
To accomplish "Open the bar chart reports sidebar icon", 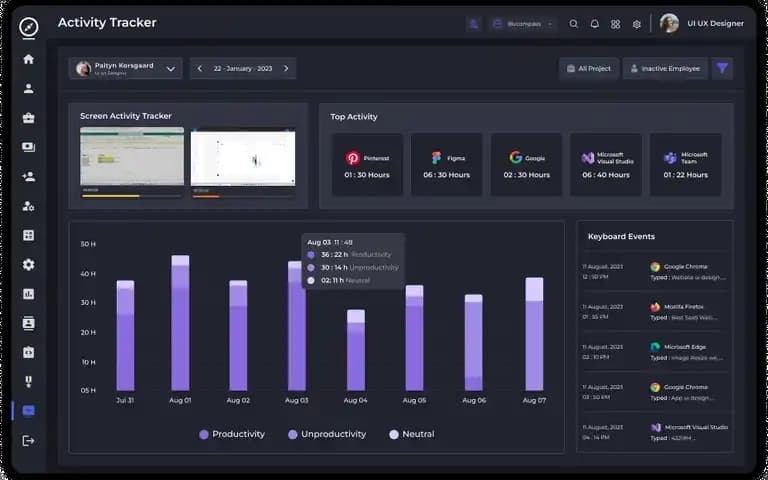I will coord(28,294).
